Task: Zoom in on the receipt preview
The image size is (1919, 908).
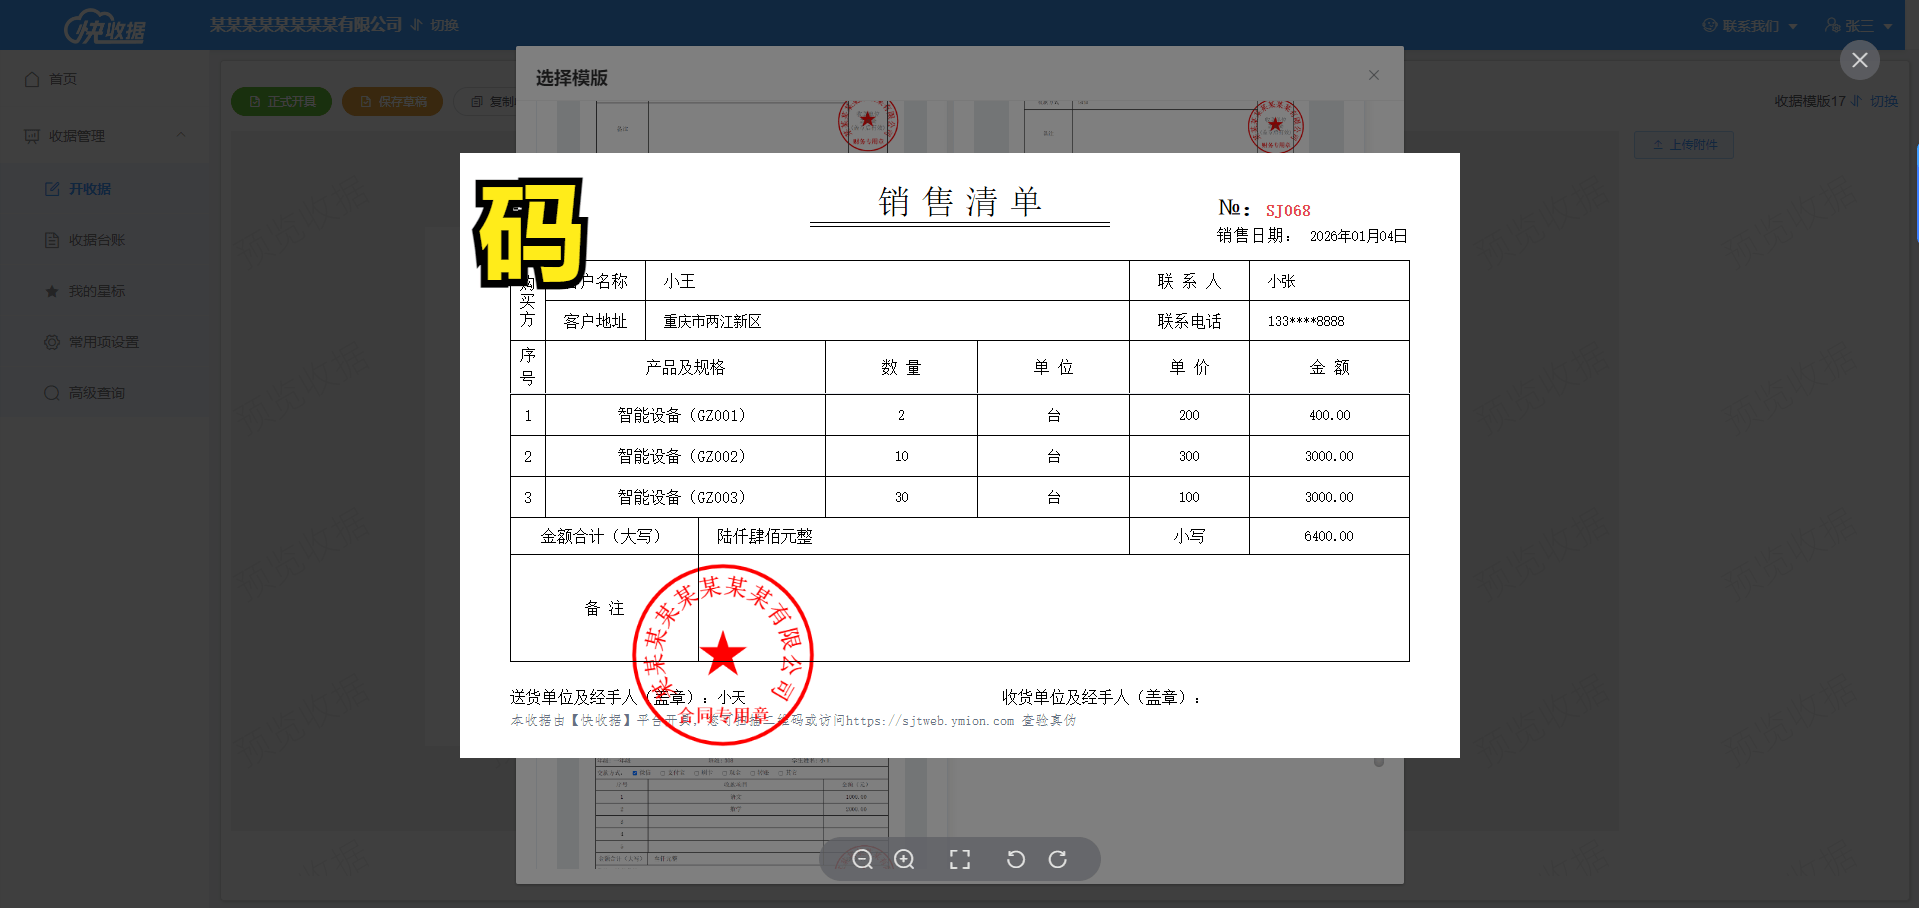Action: point(904,860)
